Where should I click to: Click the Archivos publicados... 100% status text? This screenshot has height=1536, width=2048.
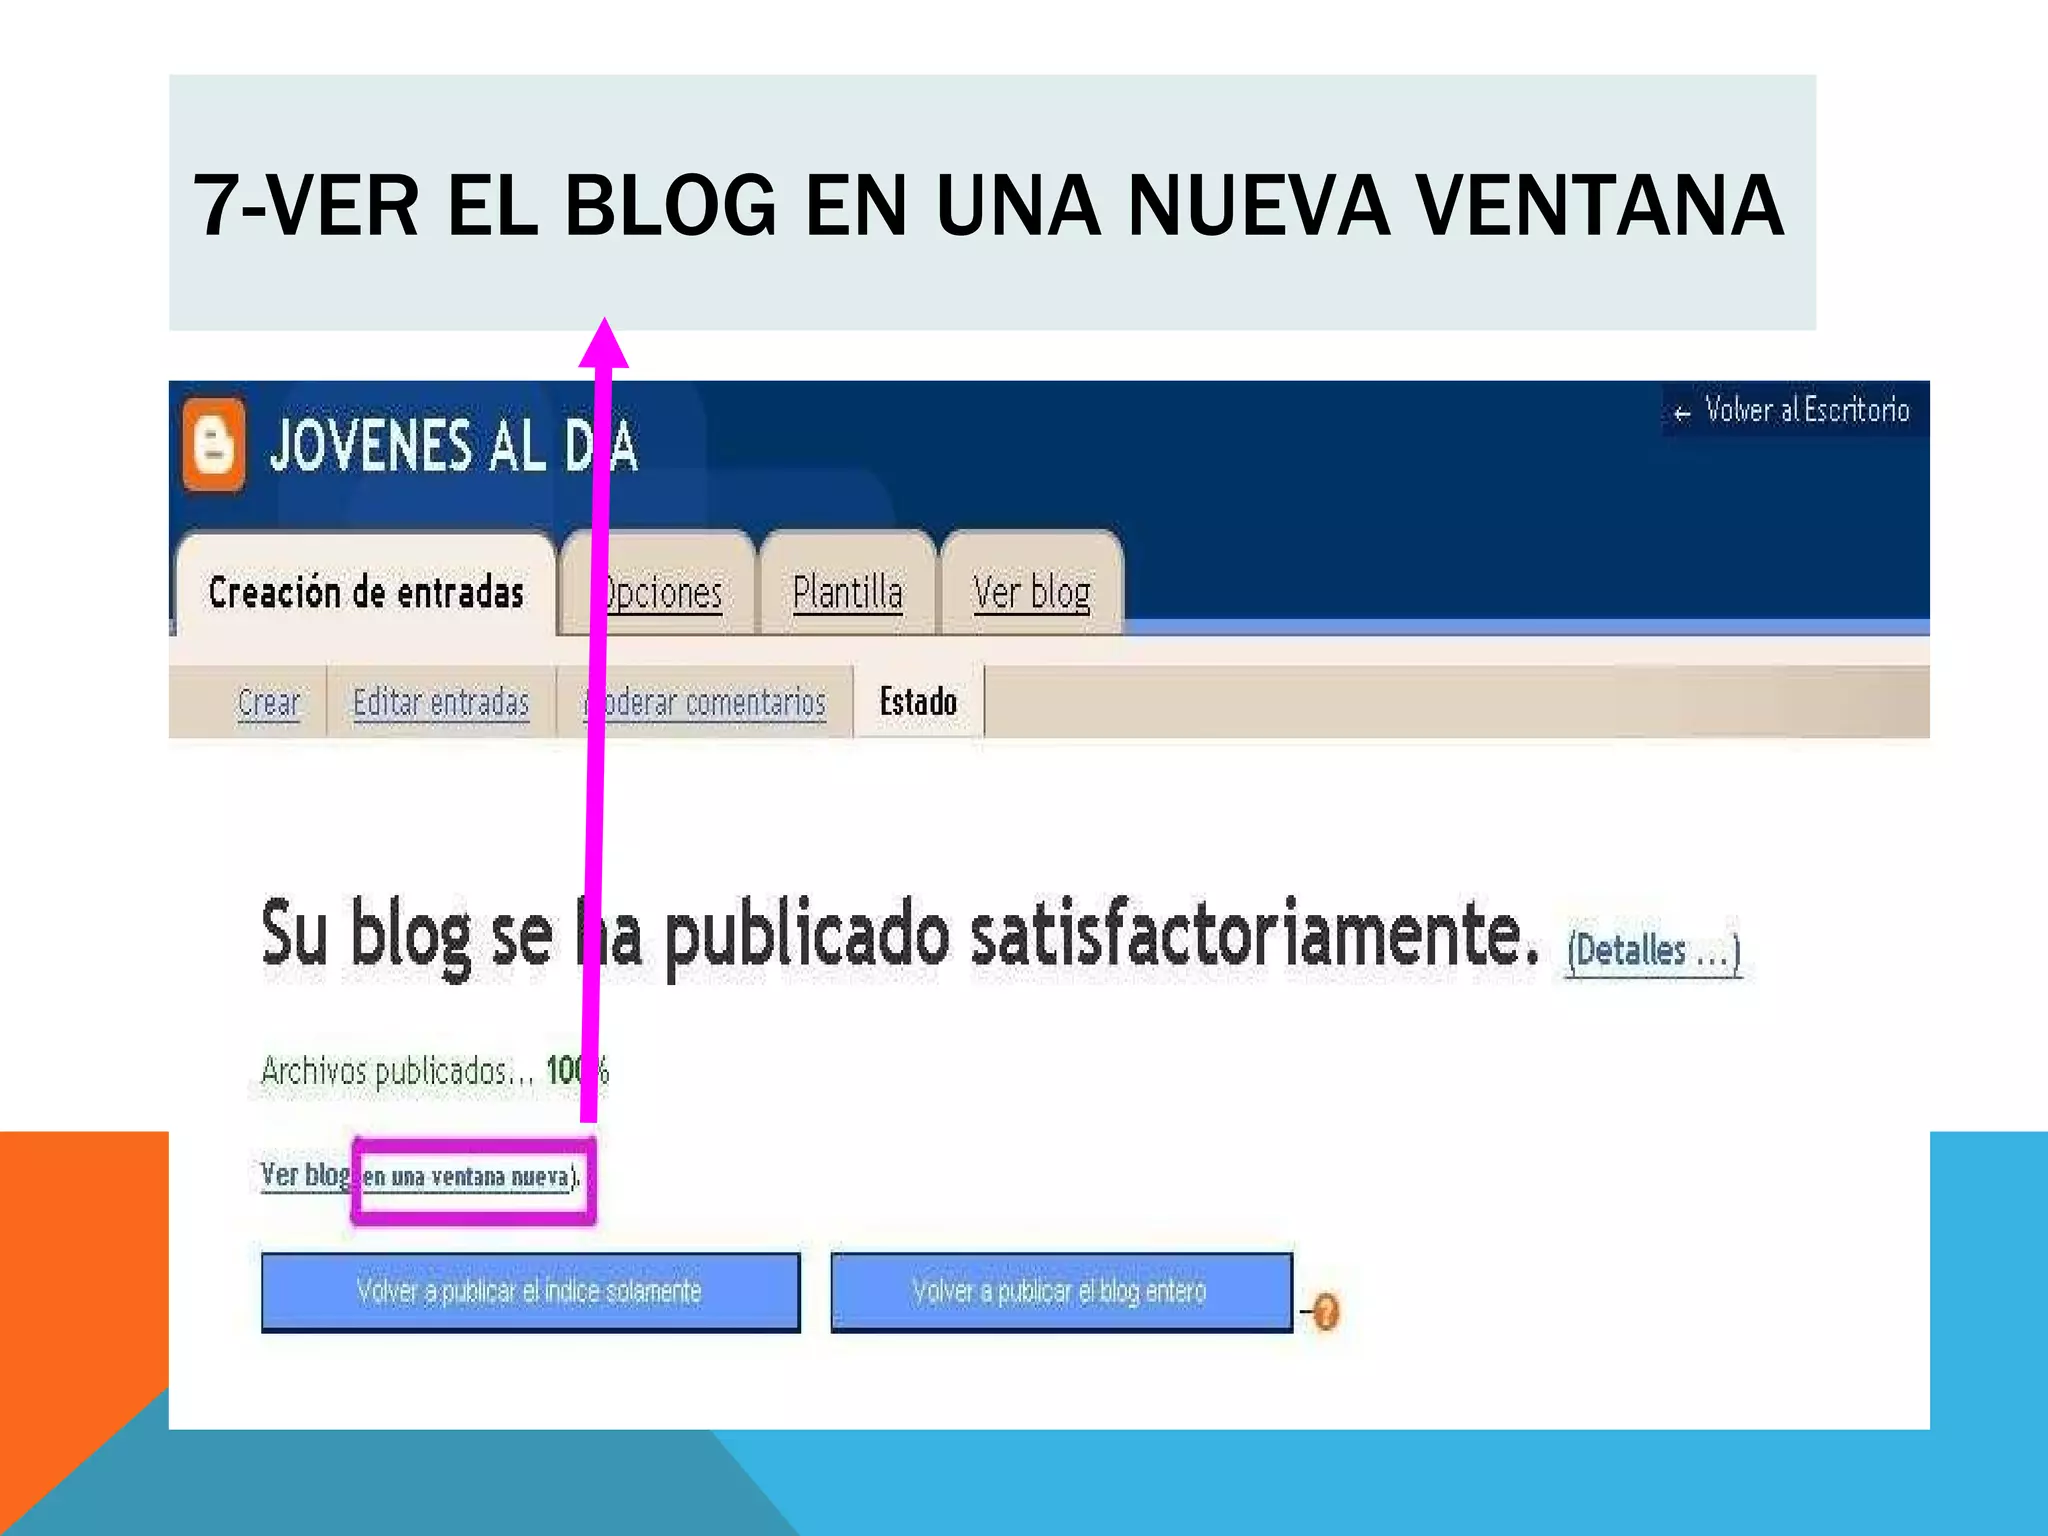tap(434, 1071)
